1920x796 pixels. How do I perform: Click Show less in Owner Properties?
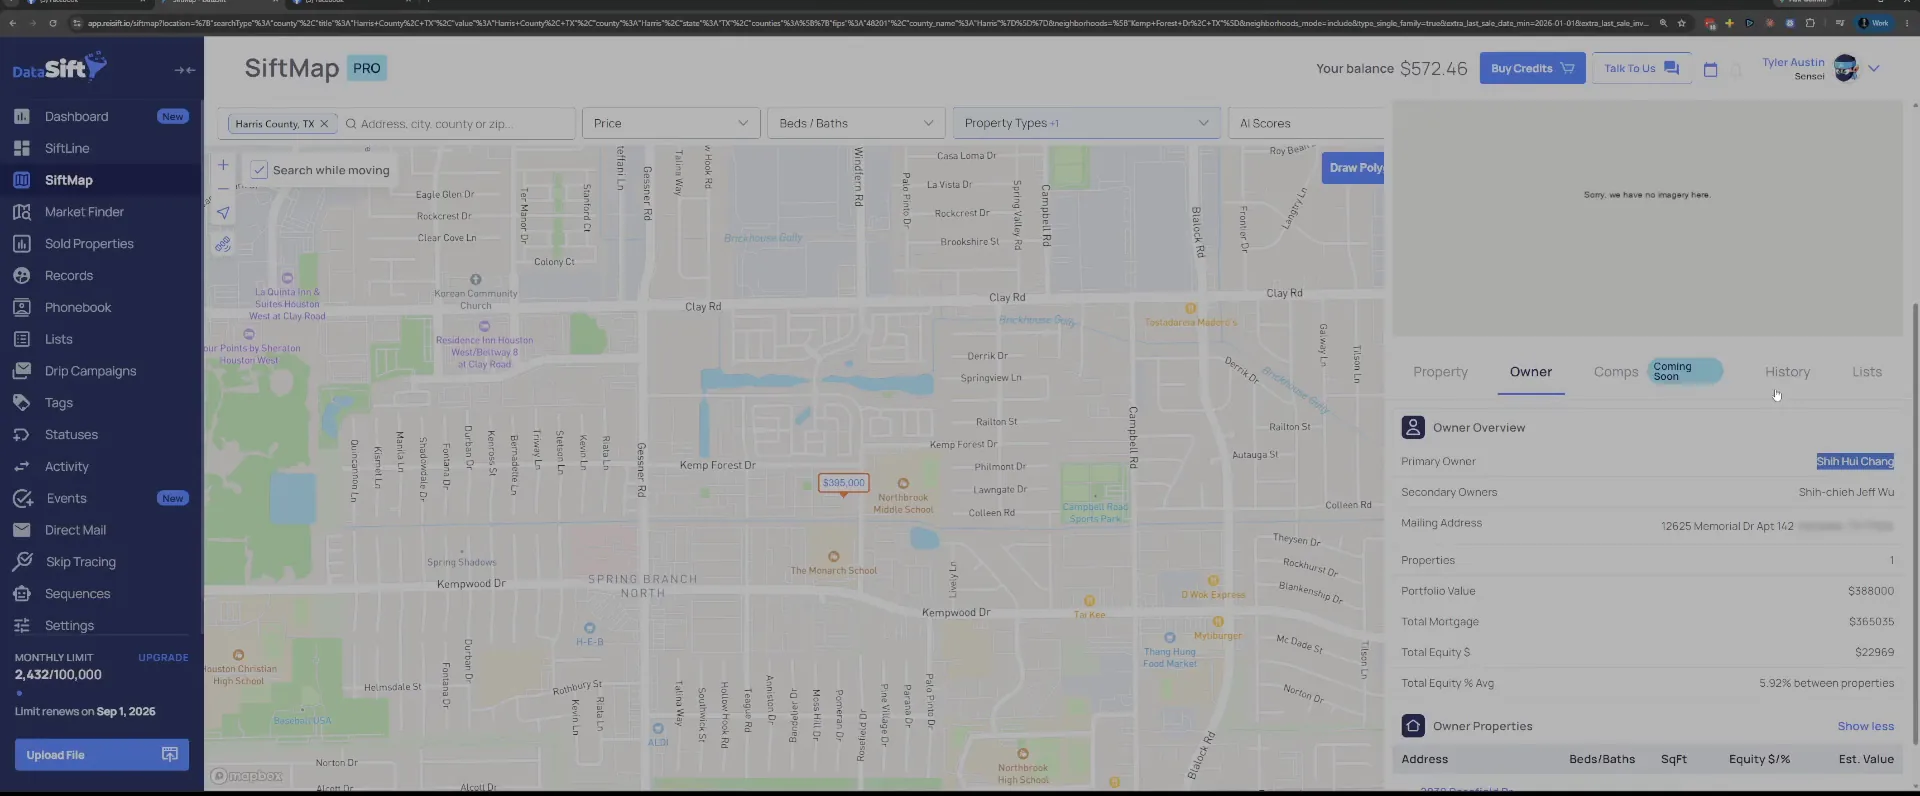pos(1865,727)
